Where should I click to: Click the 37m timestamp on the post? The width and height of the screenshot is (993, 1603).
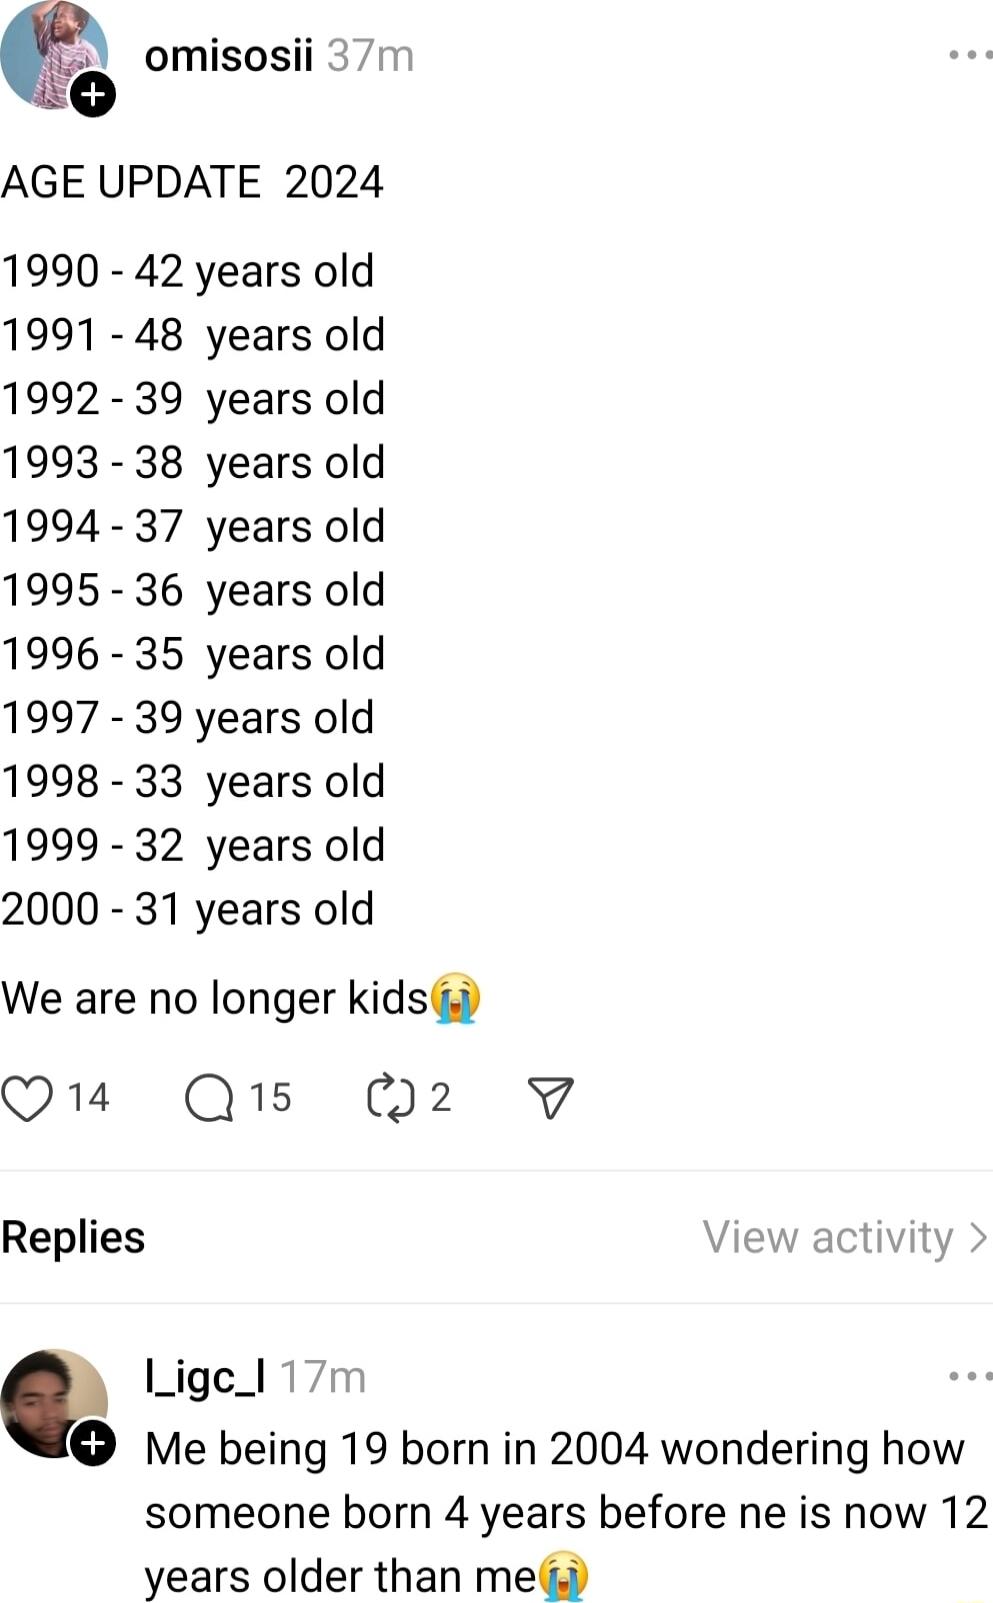(370, 56)
